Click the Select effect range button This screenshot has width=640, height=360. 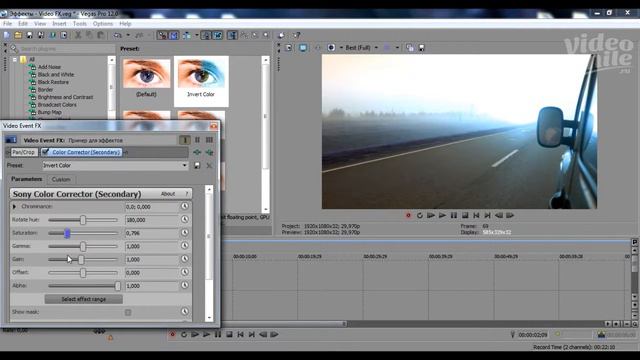[x=84, y=299]
